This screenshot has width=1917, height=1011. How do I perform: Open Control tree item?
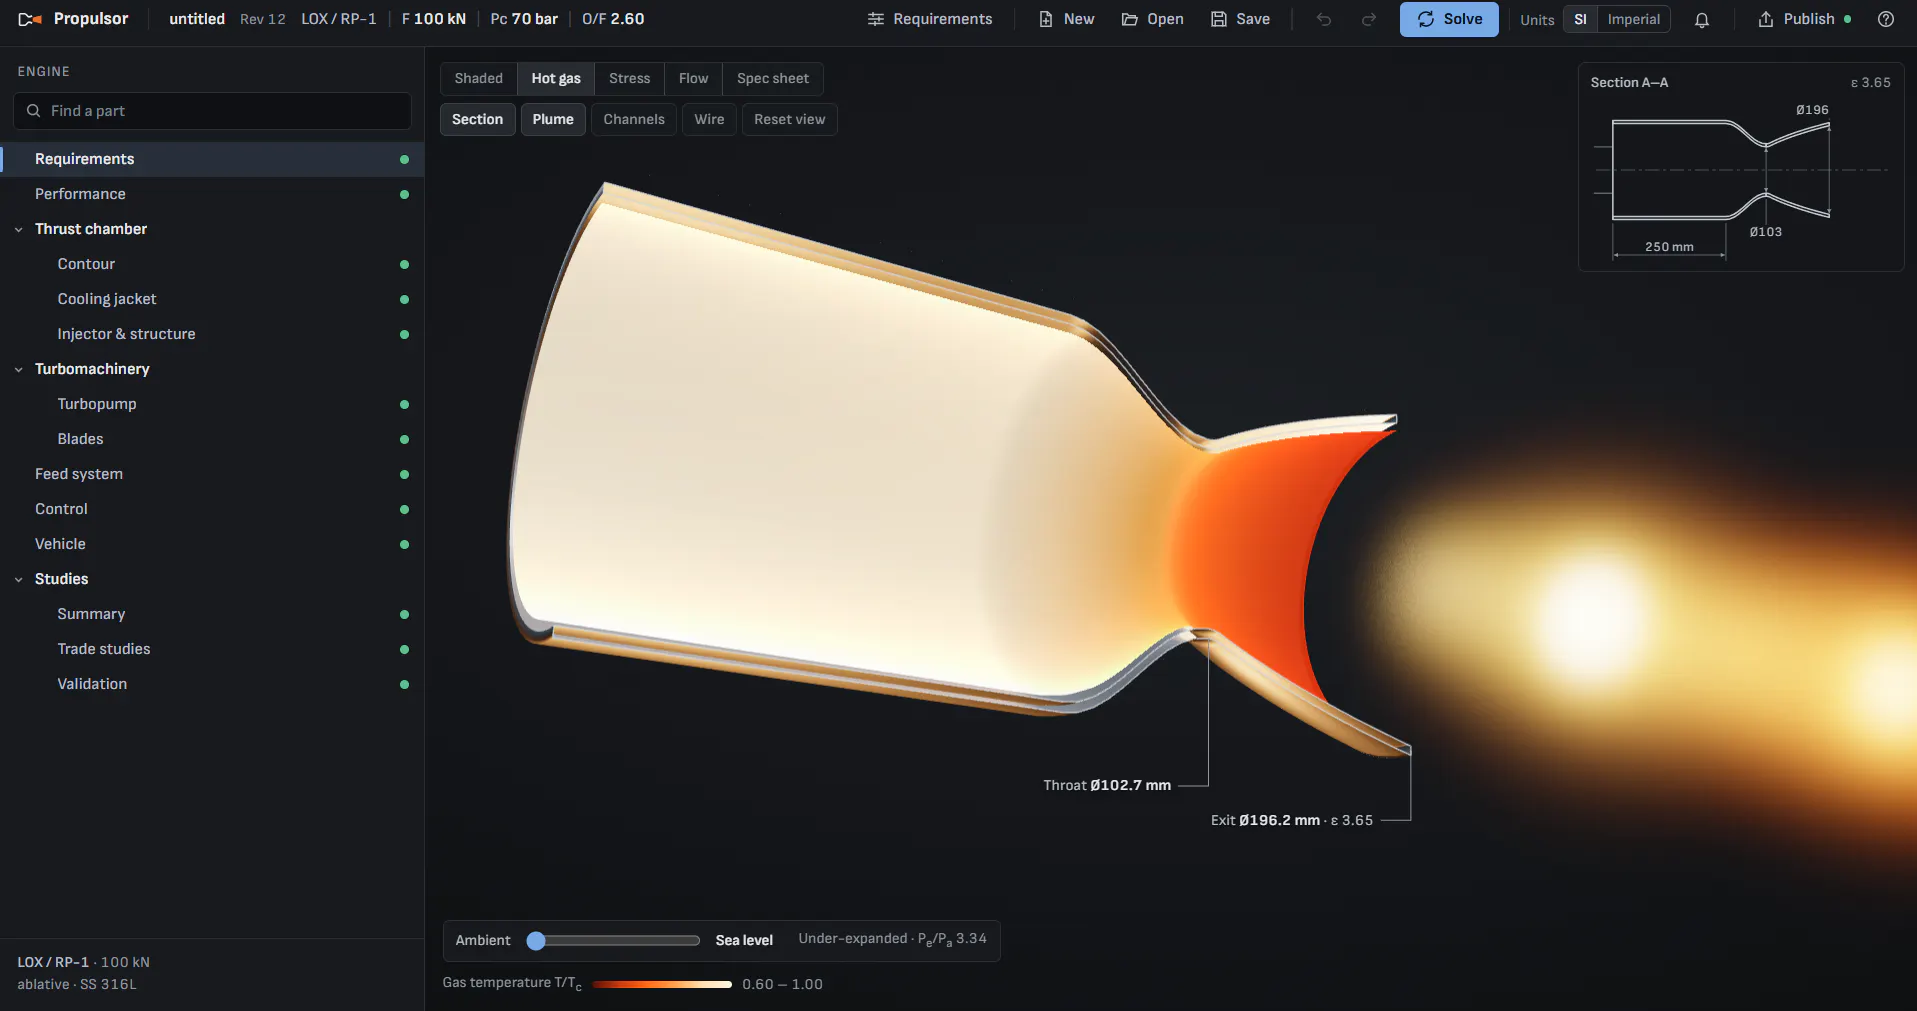click(x=212, y=509)
